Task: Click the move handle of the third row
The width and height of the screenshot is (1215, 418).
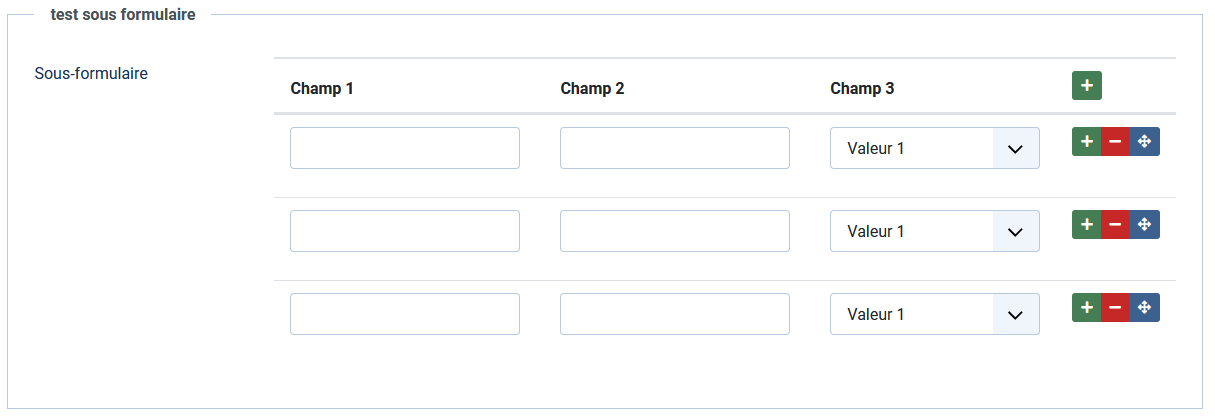Action: [x=1145, y=308]
